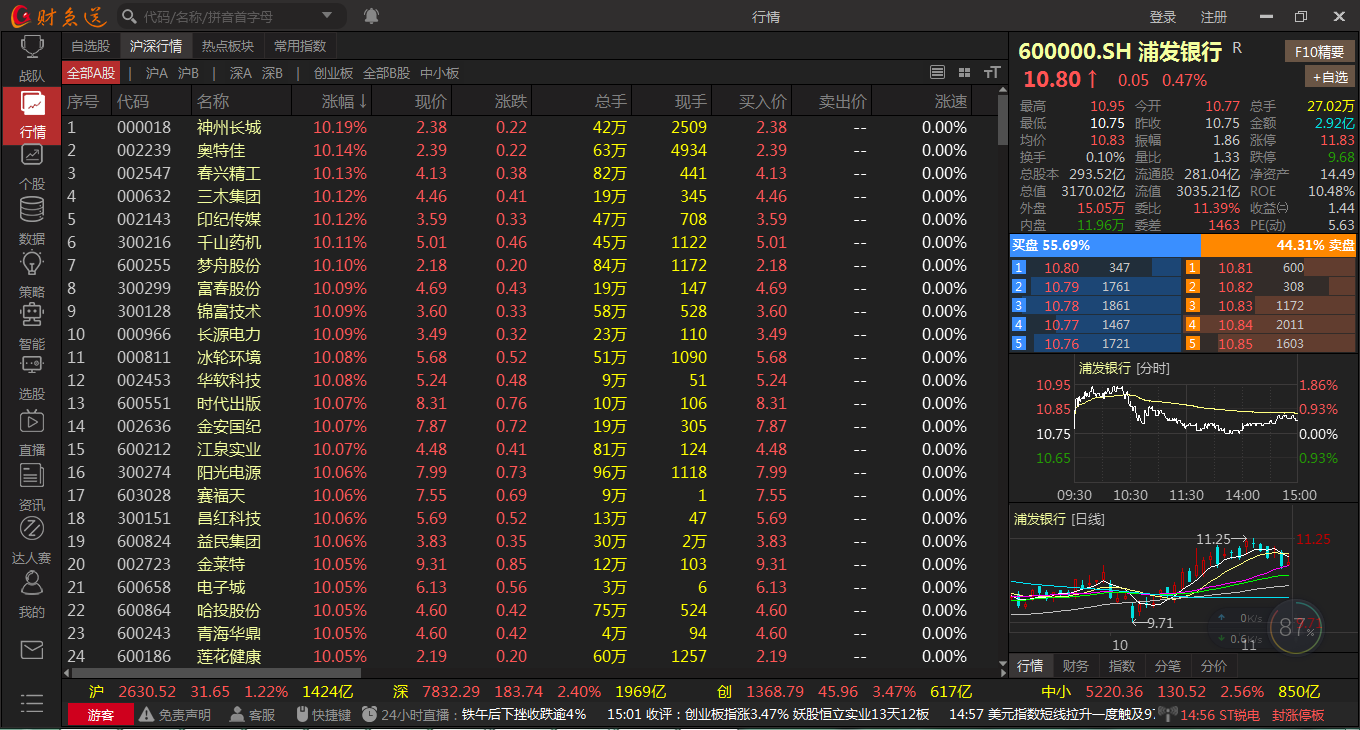Open the mail envelope icon in sidebar
The image size is (1360, 730).
click(32, 650)
